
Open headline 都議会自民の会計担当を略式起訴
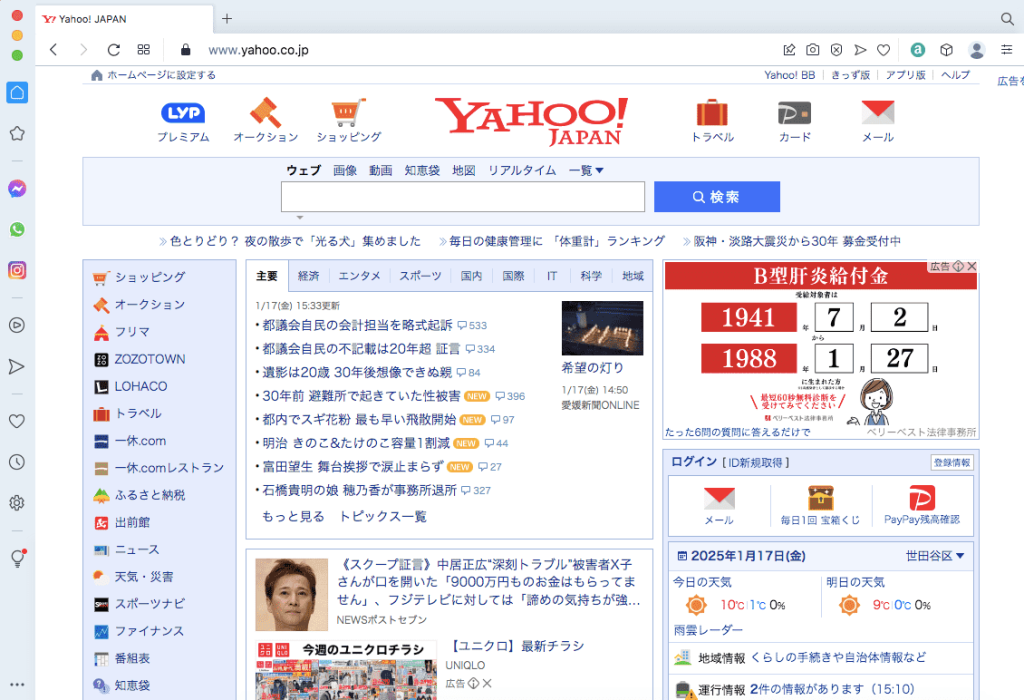click(357, 325)
